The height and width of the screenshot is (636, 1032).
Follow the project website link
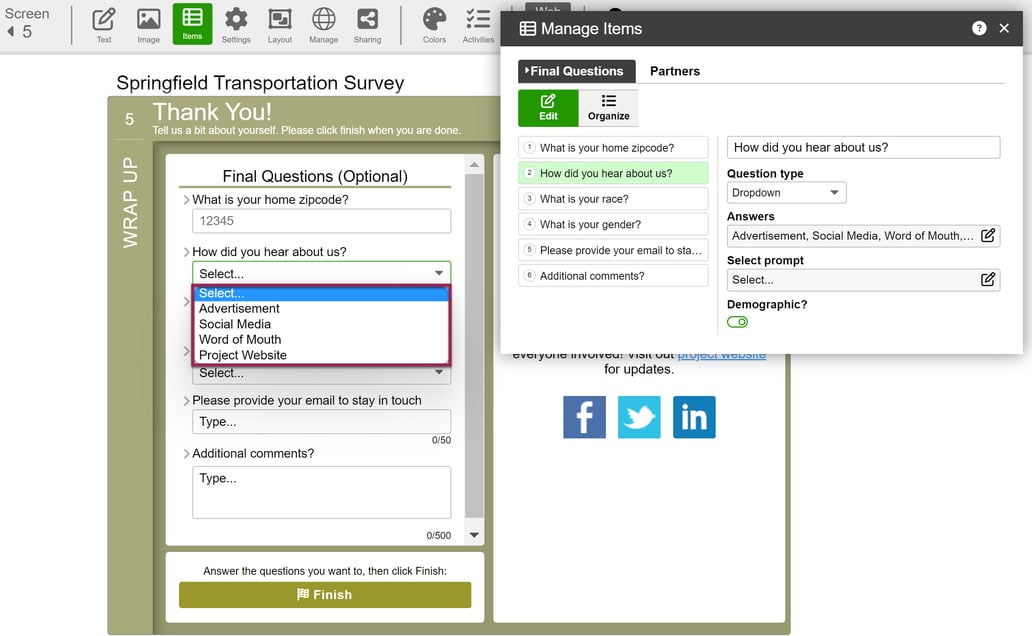[x=721, y=355]
